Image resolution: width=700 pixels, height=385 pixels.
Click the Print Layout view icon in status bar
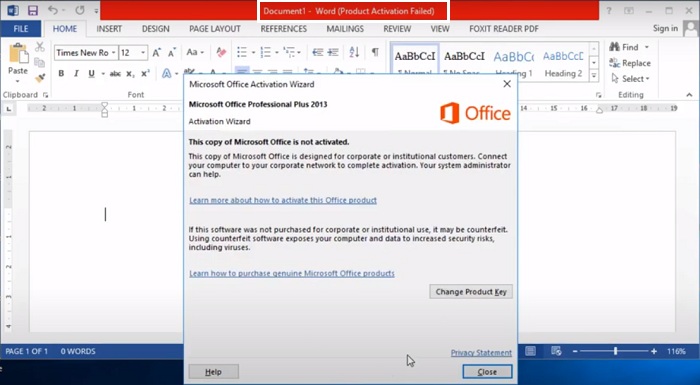coord(530,352)
